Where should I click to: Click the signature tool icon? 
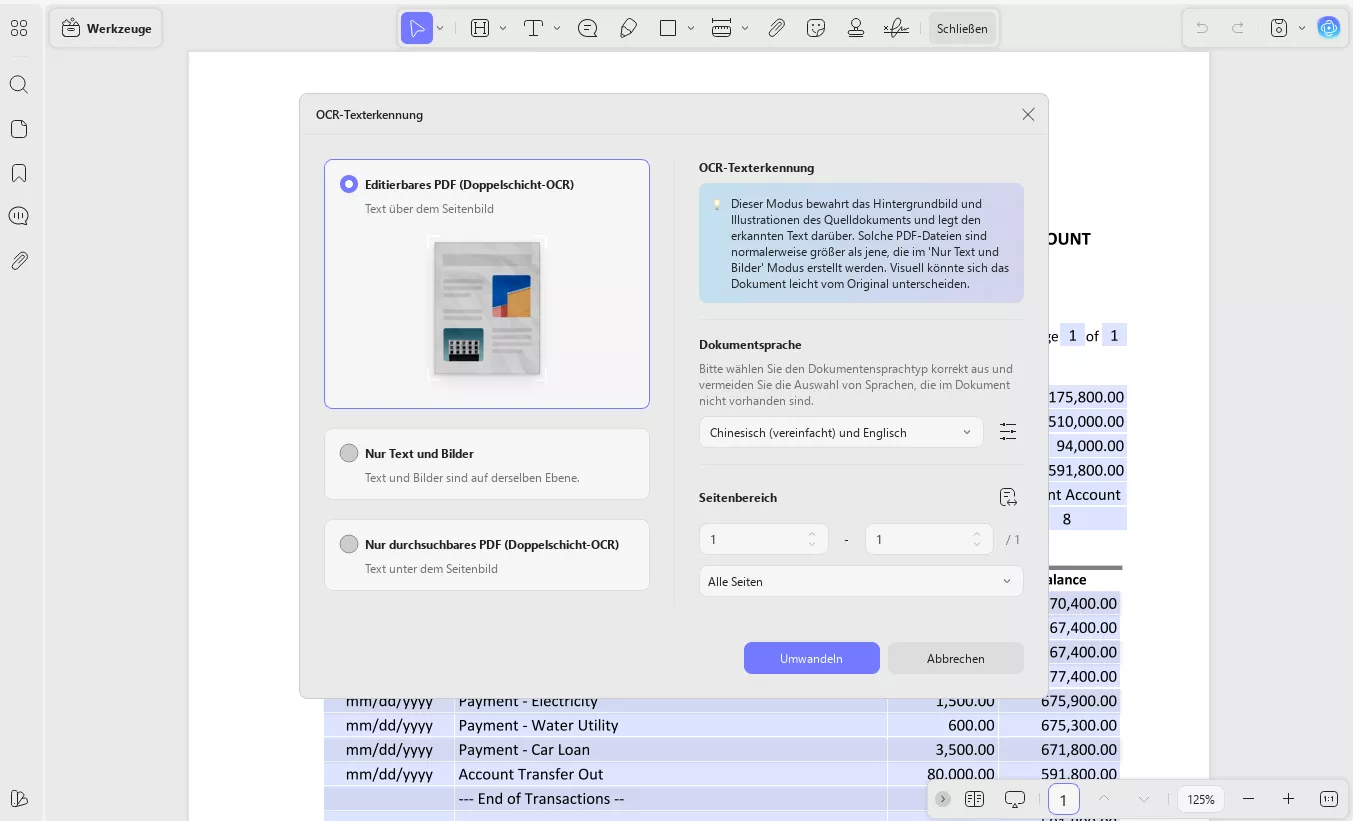(896, 28)
